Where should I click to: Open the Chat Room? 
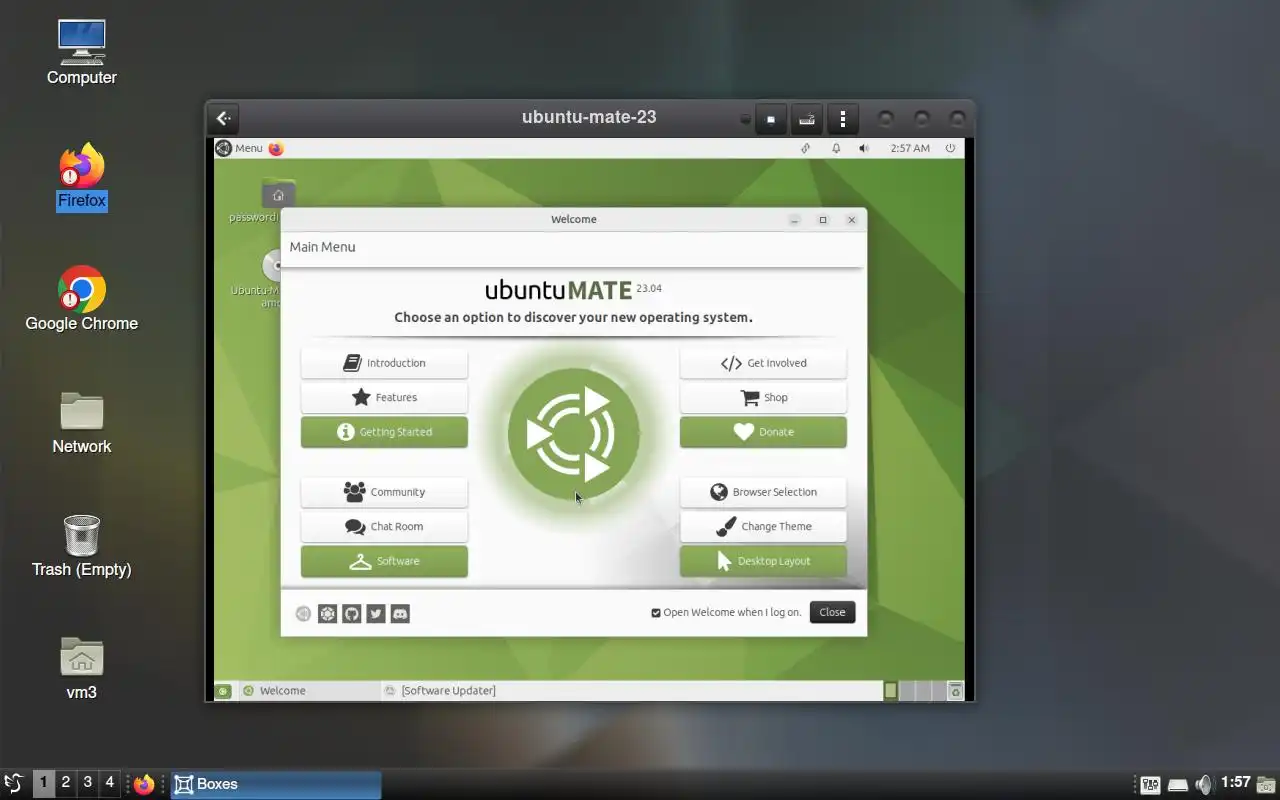click(384, 526)
